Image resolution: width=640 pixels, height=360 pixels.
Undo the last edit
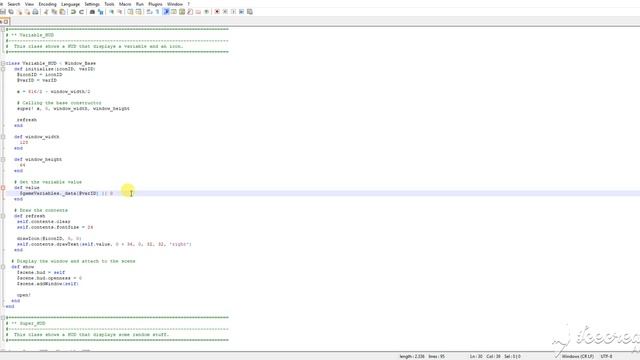tap(73, 12)
